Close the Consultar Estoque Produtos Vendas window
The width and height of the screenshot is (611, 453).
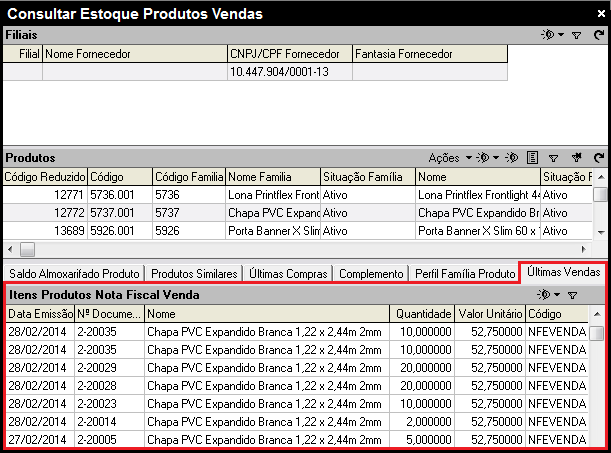(601, 14)
